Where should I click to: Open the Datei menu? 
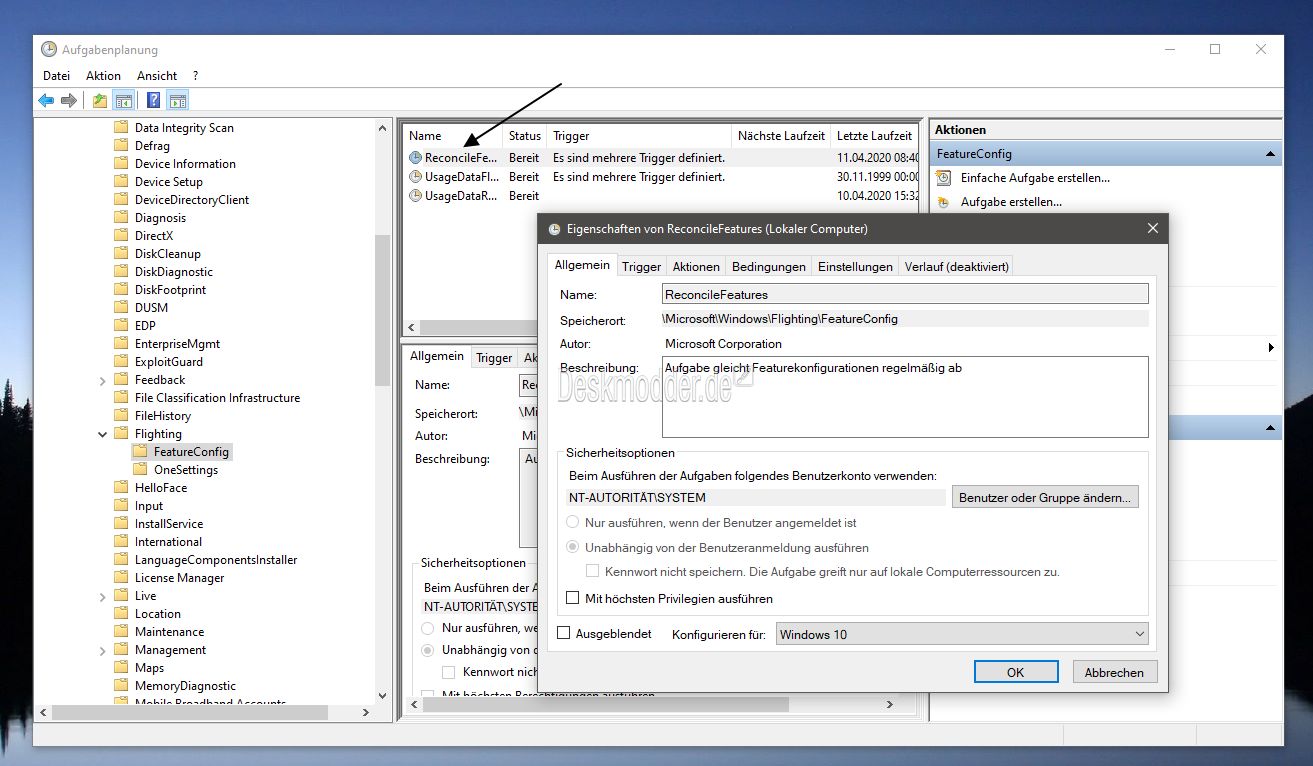[x=57, y=76]
